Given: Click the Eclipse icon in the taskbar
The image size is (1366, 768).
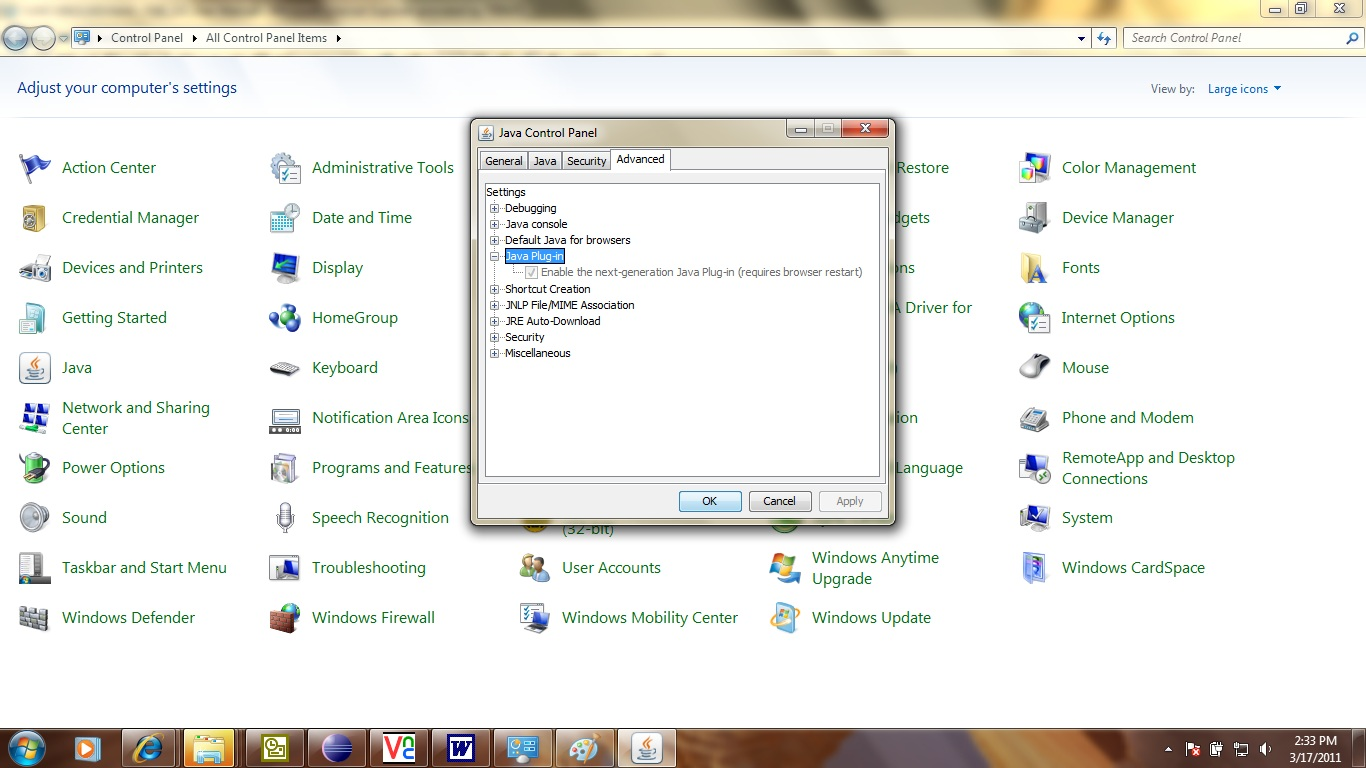Looking at the screenshot, I should click(x=337, y=748).
